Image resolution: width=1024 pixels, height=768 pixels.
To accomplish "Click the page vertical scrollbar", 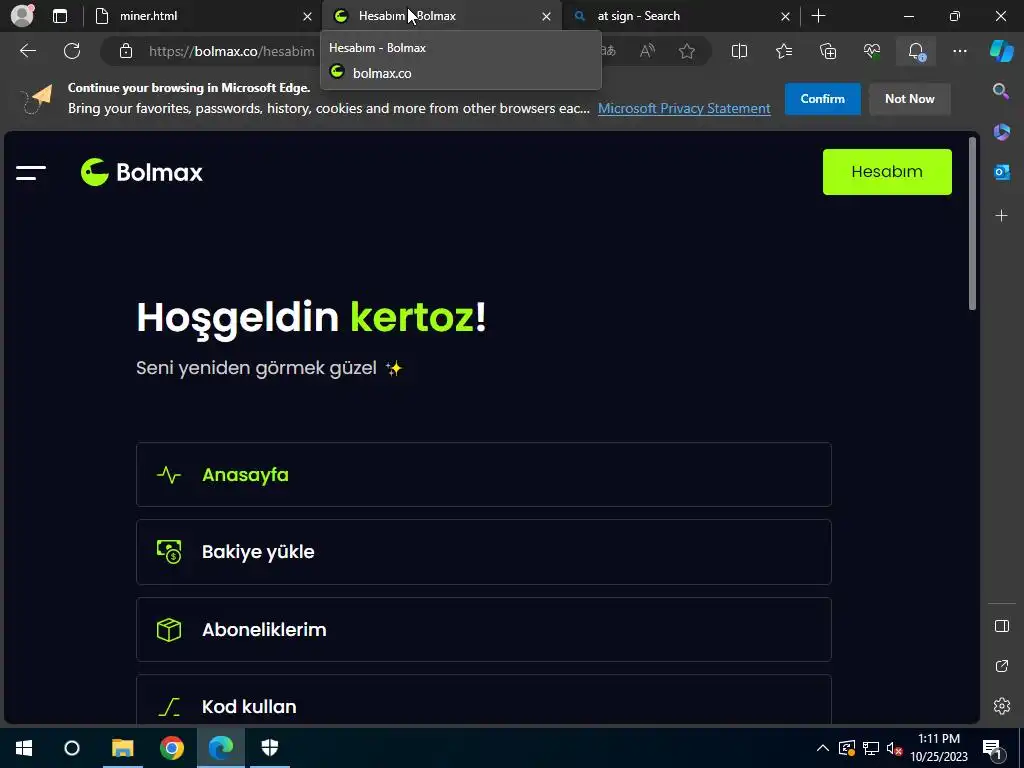I will [x=972, y=223].
